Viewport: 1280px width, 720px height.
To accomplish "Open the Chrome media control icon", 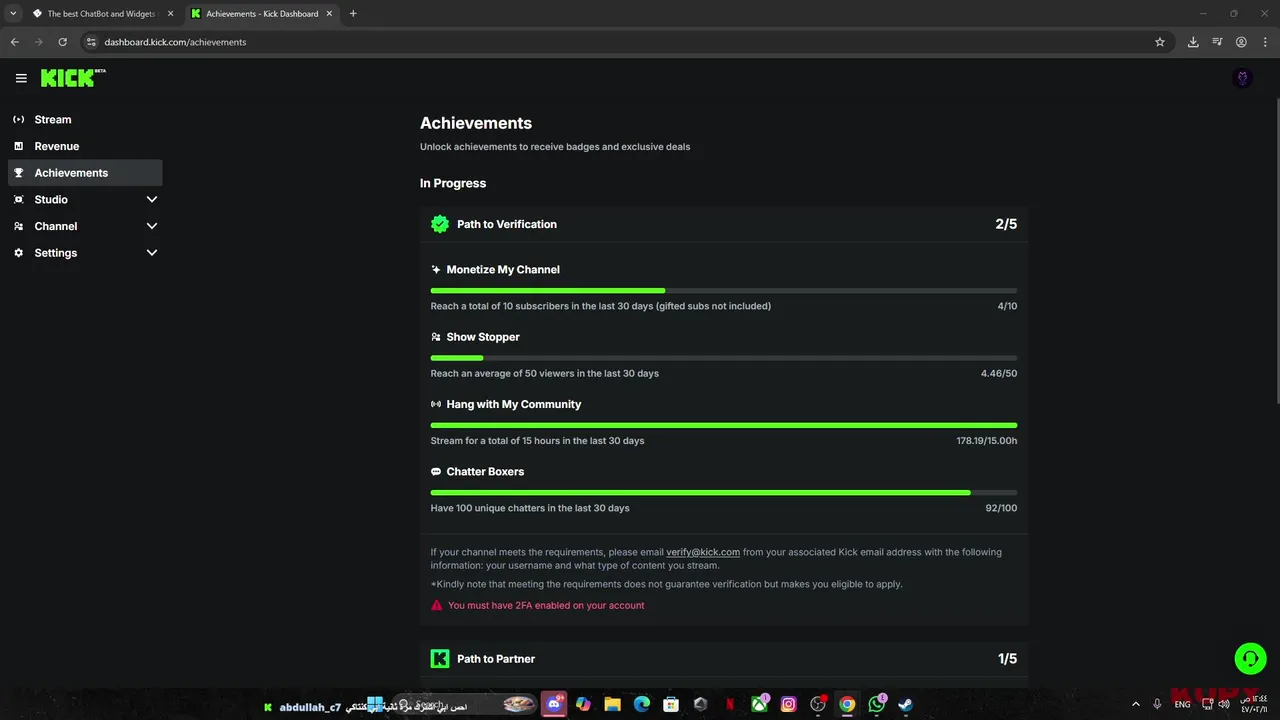I will coord(1217,42).
